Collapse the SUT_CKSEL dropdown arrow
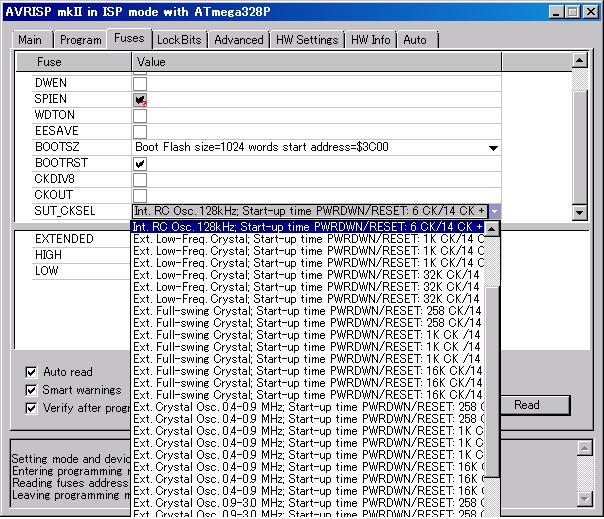Image resolution: width=604 pixels, height=519 pixels. point(494,211)
